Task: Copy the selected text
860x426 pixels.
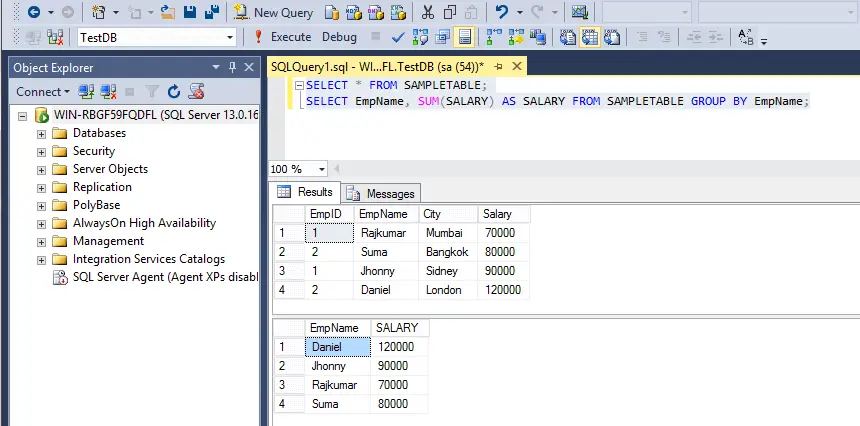Action: 450,12
